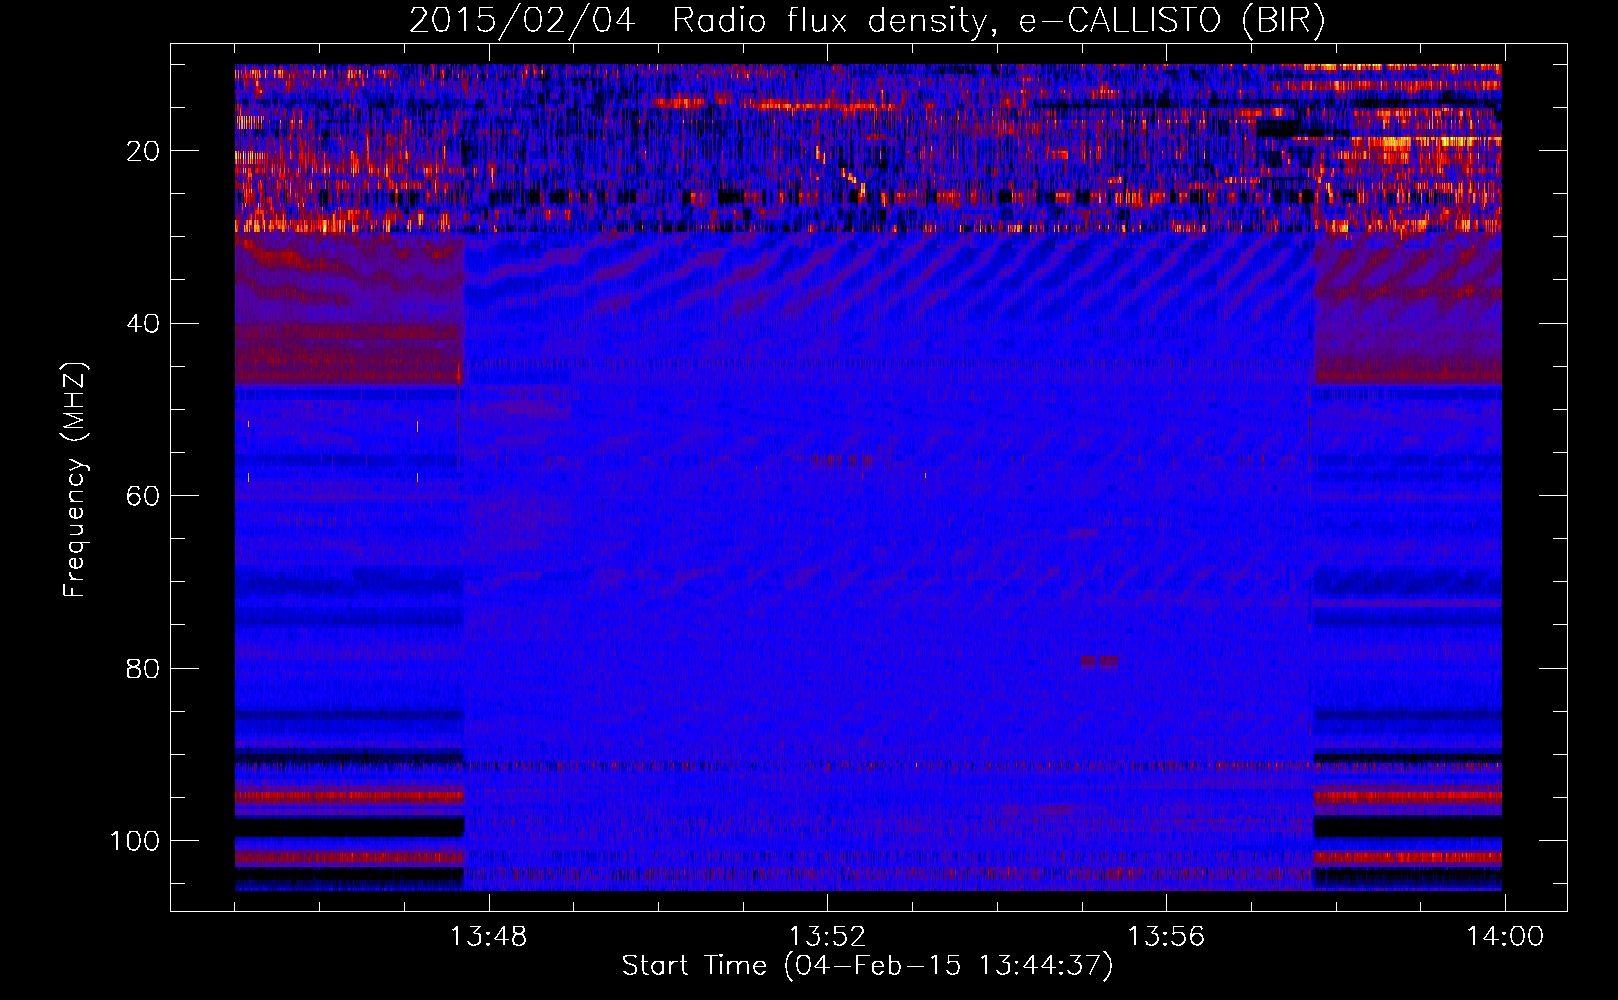
Task: Click the '20' frequency tick label
Action: (x=143, y=151)
